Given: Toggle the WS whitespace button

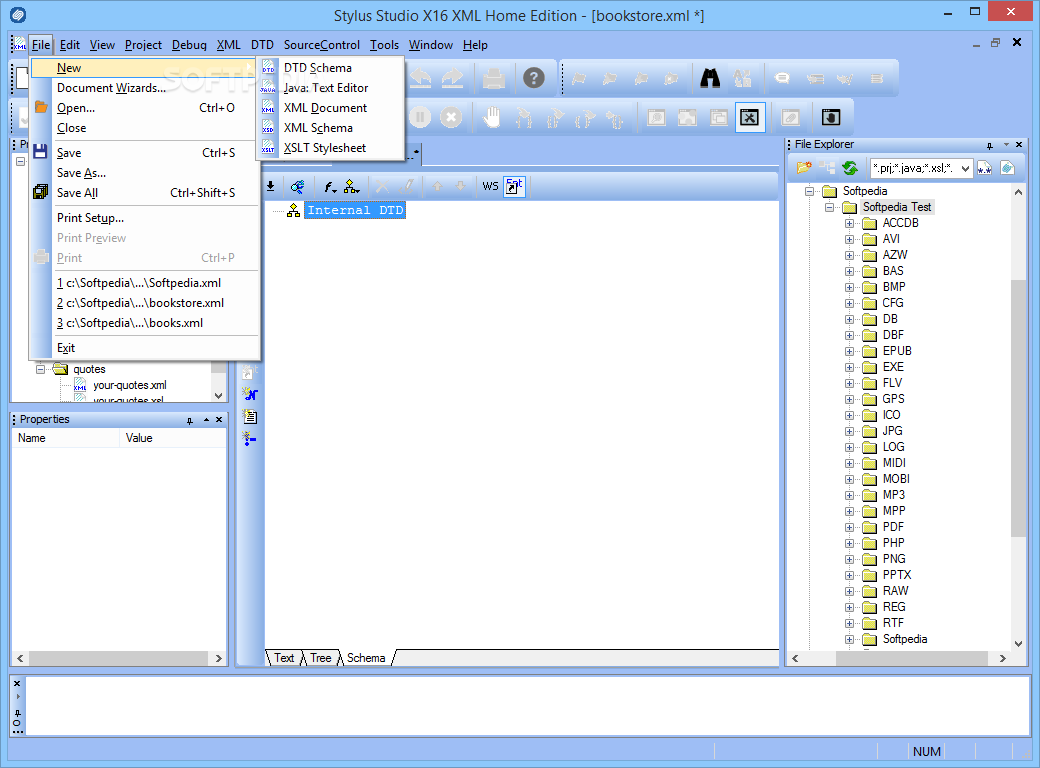Looking at the screenshot, I should (x=490, y=186).
